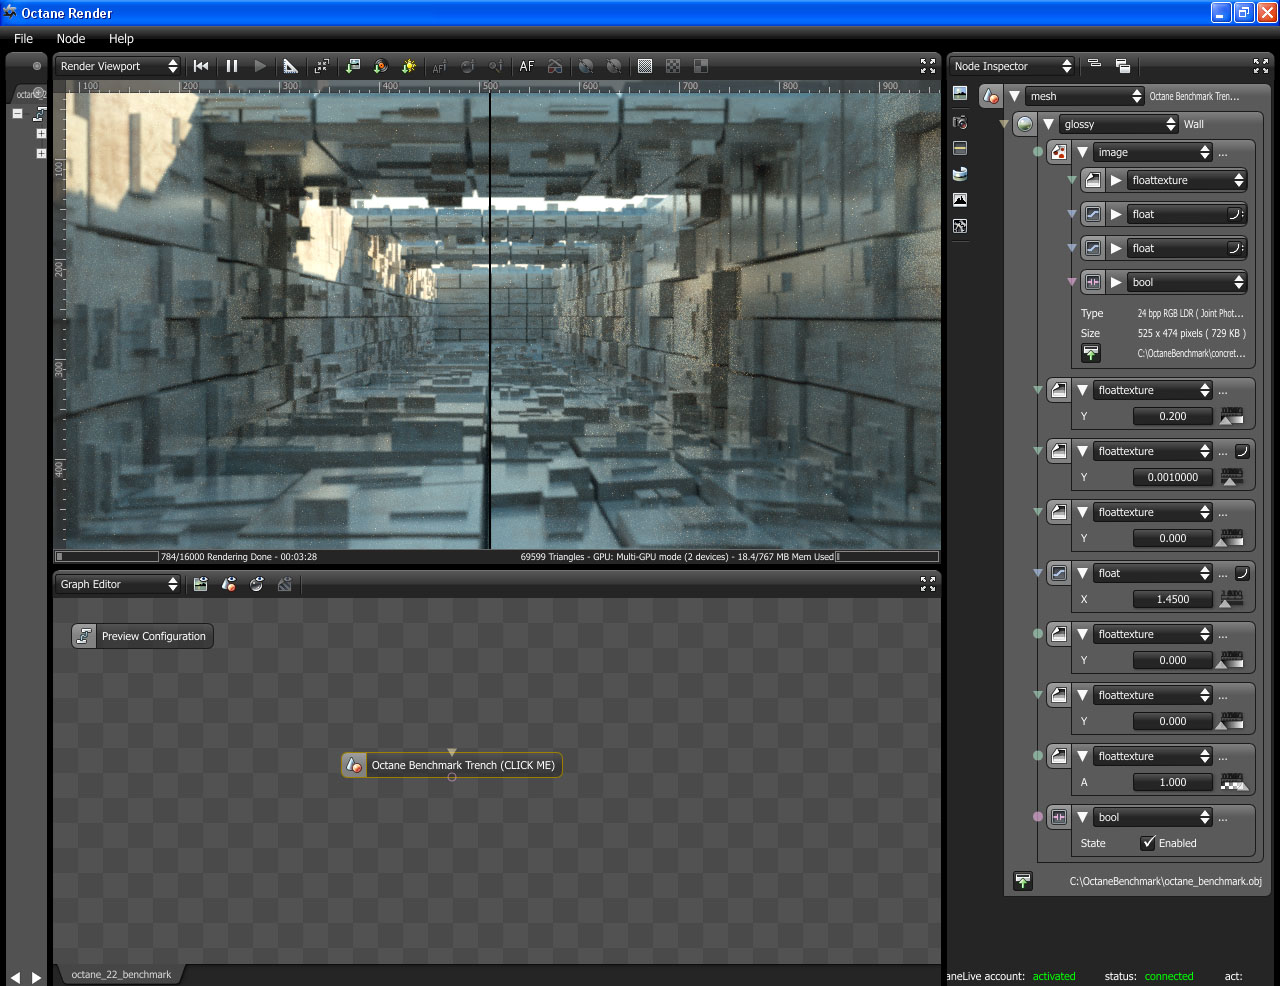Open the Node menu

coord(71,39)
